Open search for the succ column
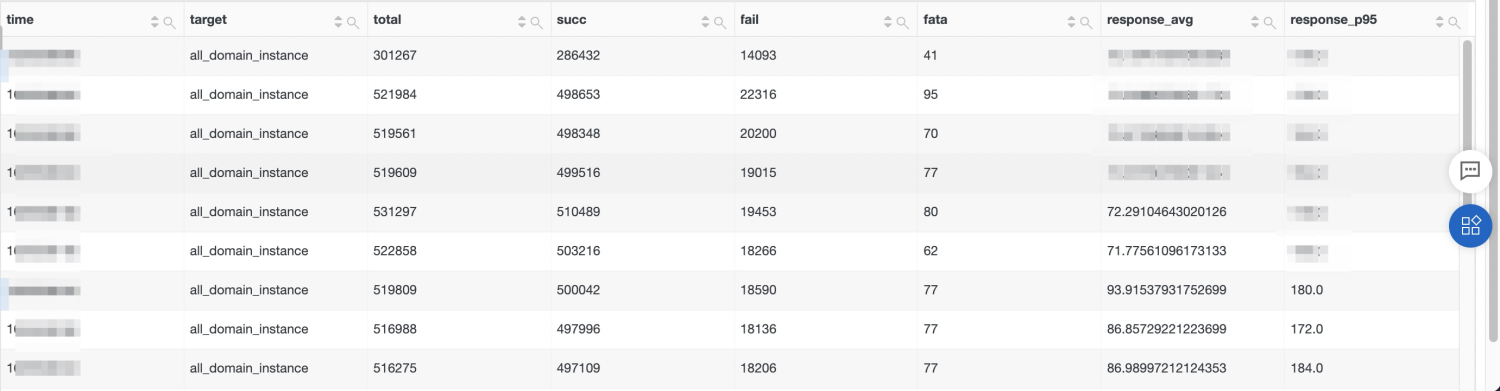Image resolution: width=1500 pixels, height=391 pixels. click(720, 22)
